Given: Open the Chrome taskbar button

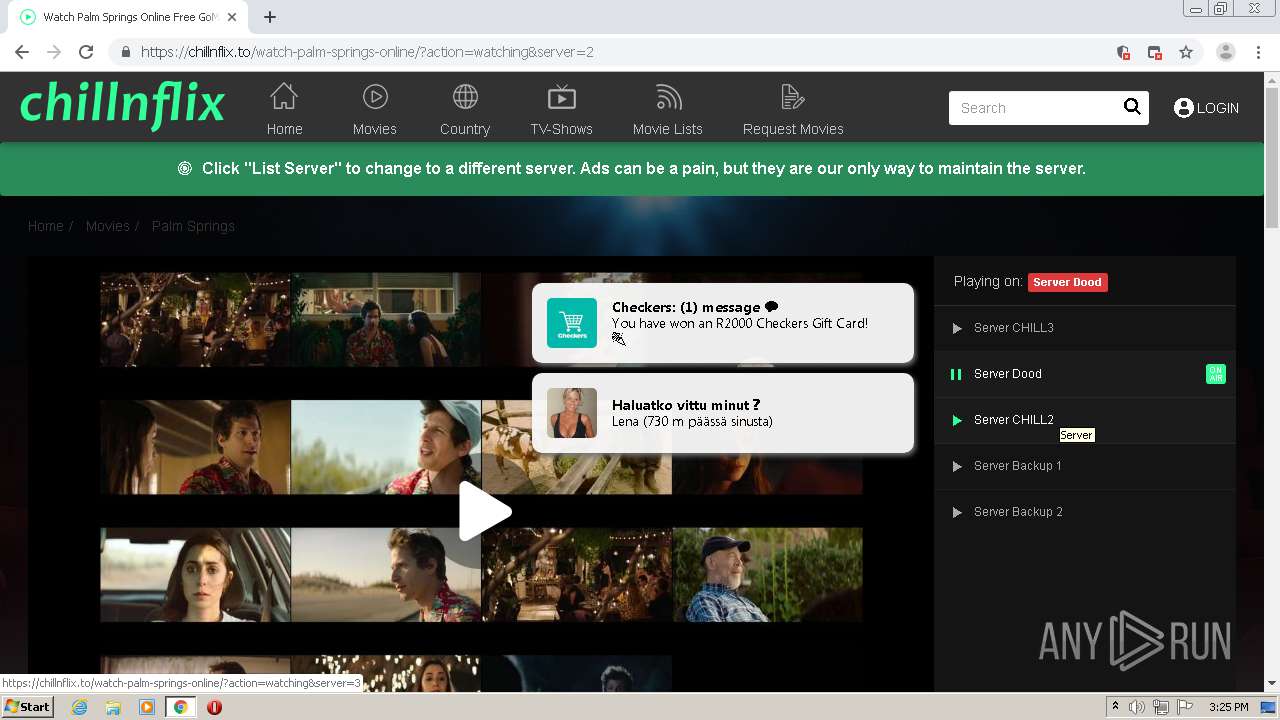Looking at the screenshot, I should click(x=180, y=707).
